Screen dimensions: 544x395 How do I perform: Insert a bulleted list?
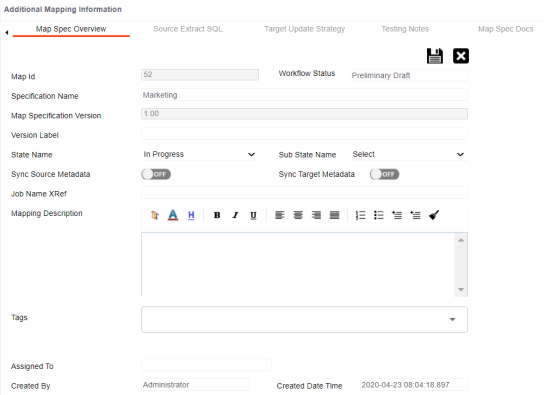point(379,215)
